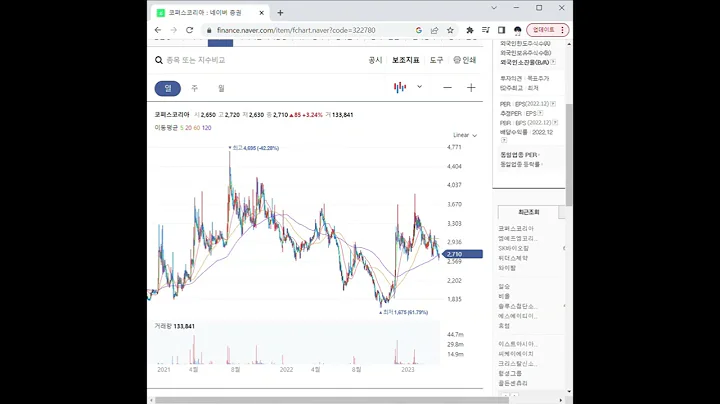Toggle the 20-day moving average
Image resolution: width=720 pixels, height=404 pixels.
[x=188, y=128]
